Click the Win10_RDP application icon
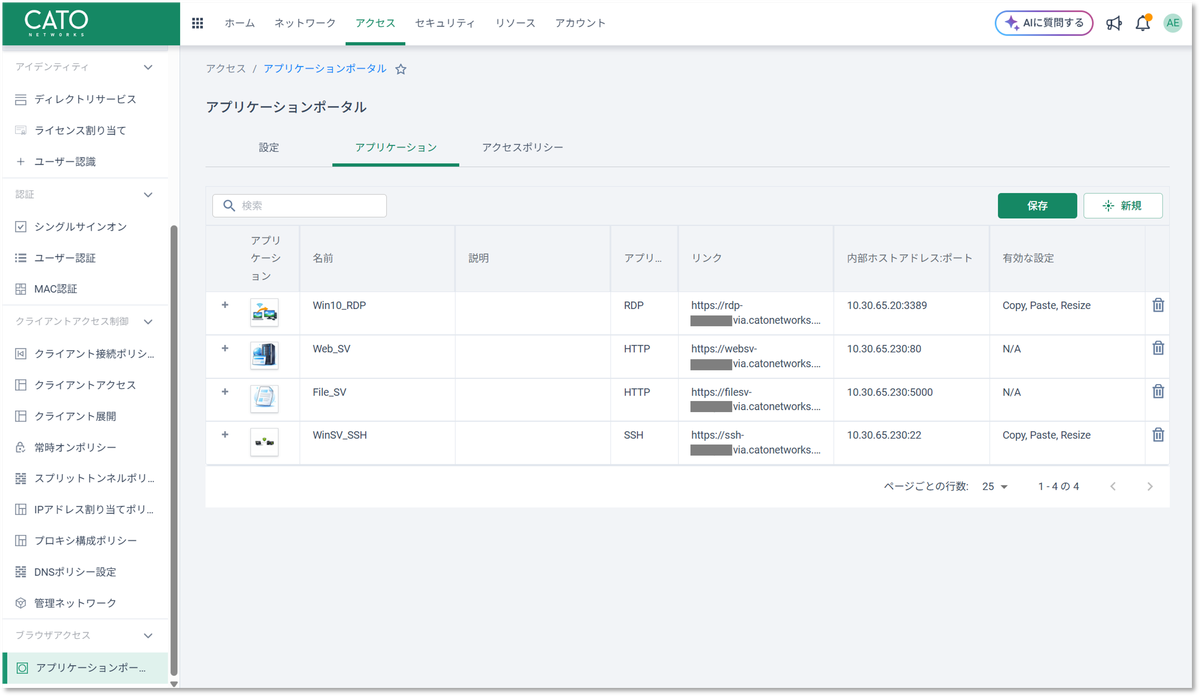The image size is (1200, 696). [x=264, y=313]
